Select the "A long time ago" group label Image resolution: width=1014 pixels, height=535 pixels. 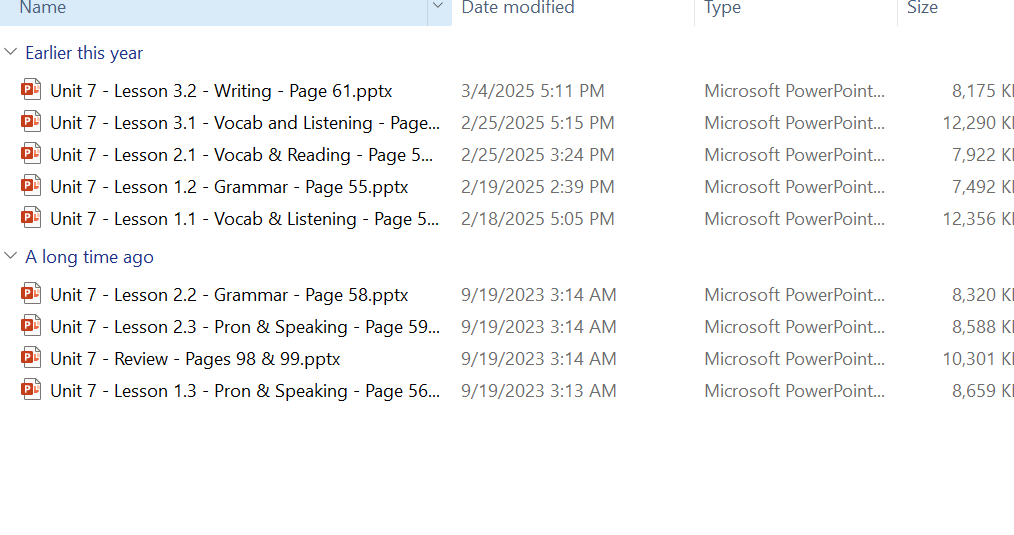tap(89, 257)
